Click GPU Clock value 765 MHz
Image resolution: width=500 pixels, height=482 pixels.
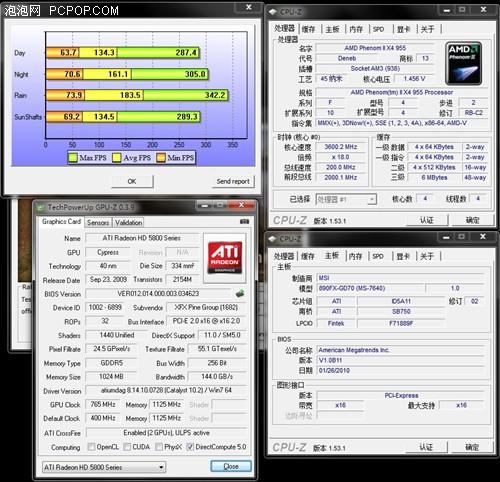point(103,404)
